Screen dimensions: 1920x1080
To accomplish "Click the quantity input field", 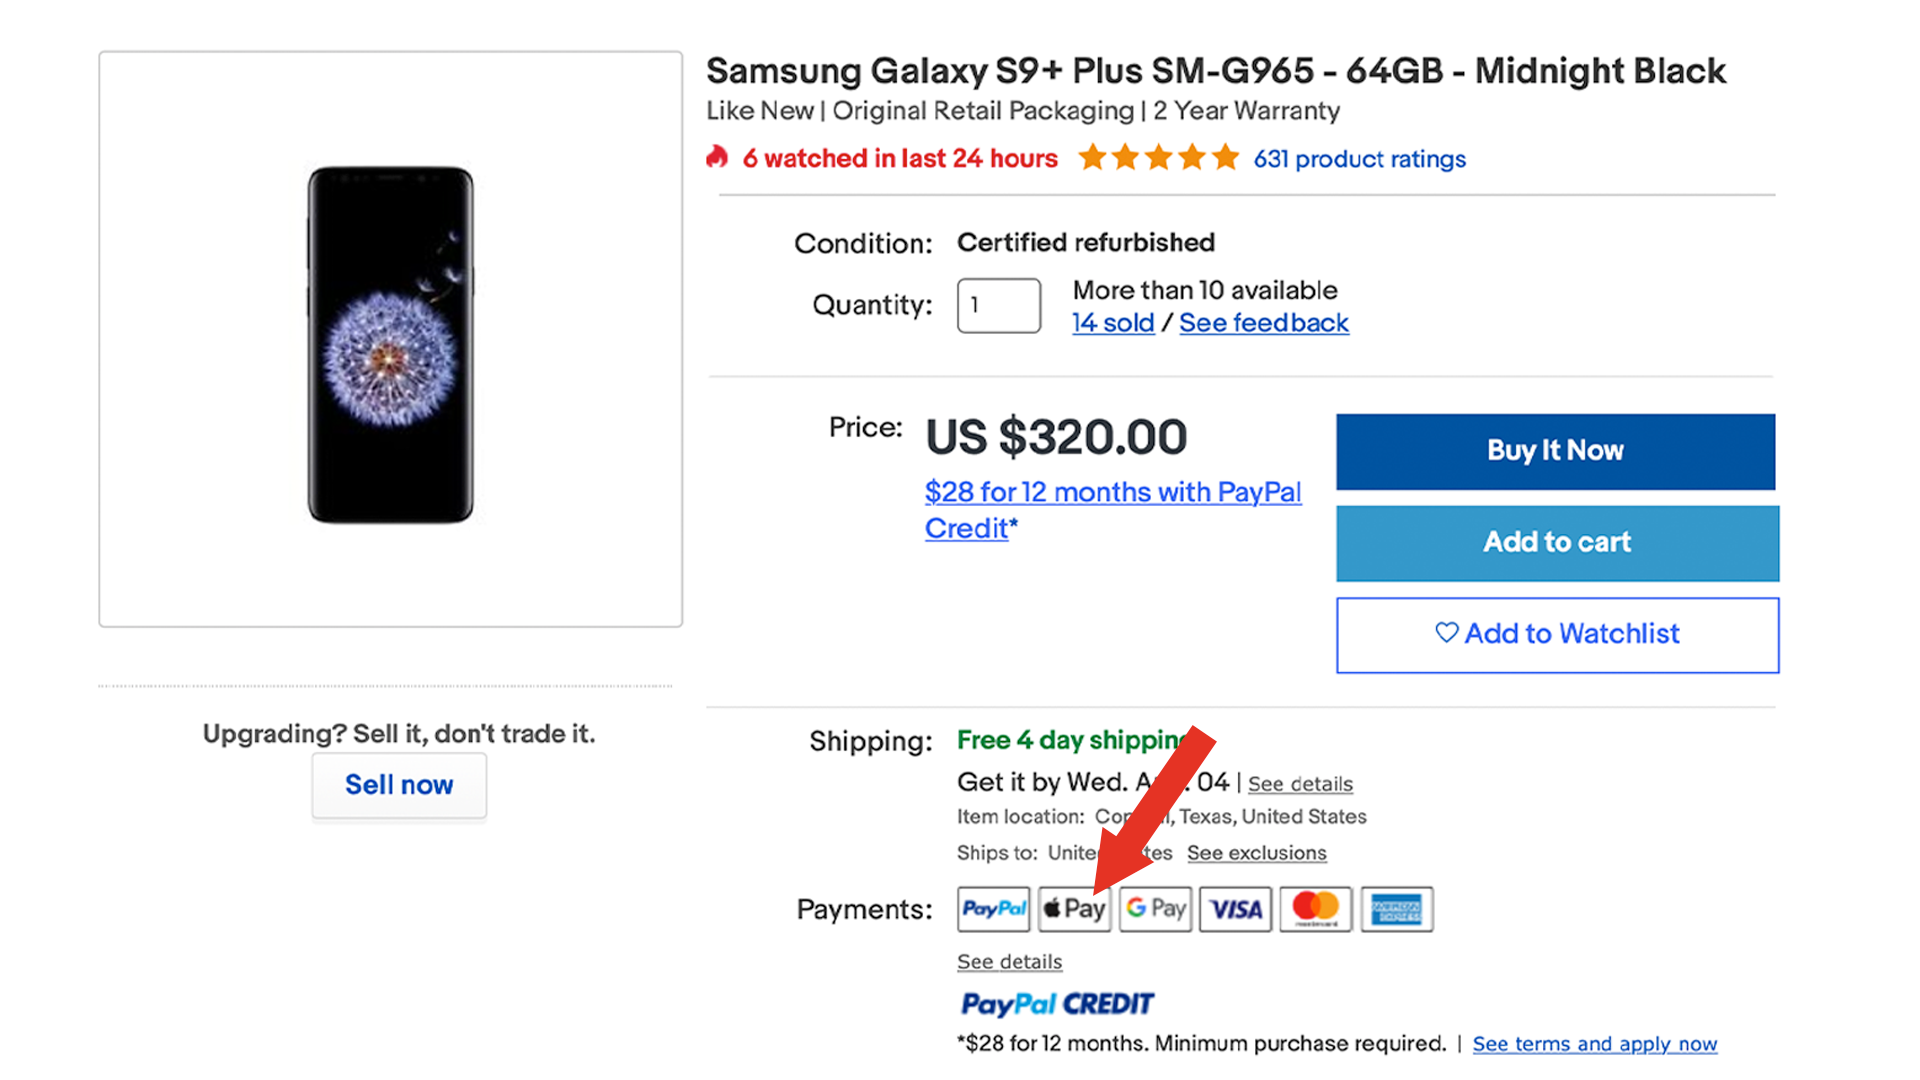I will click(996, 305).
